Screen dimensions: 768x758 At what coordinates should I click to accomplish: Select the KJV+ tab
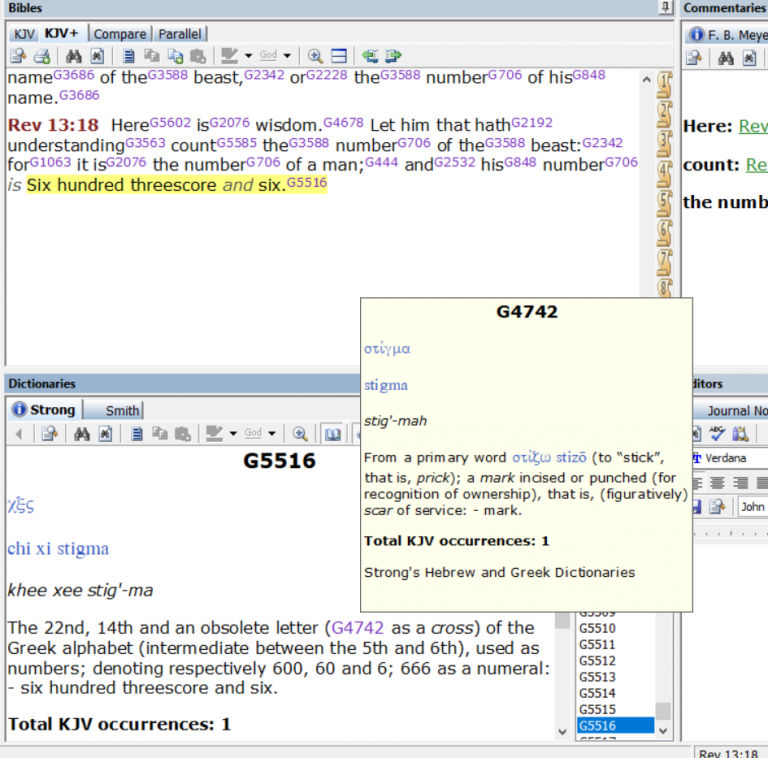(x=61, y=33)
